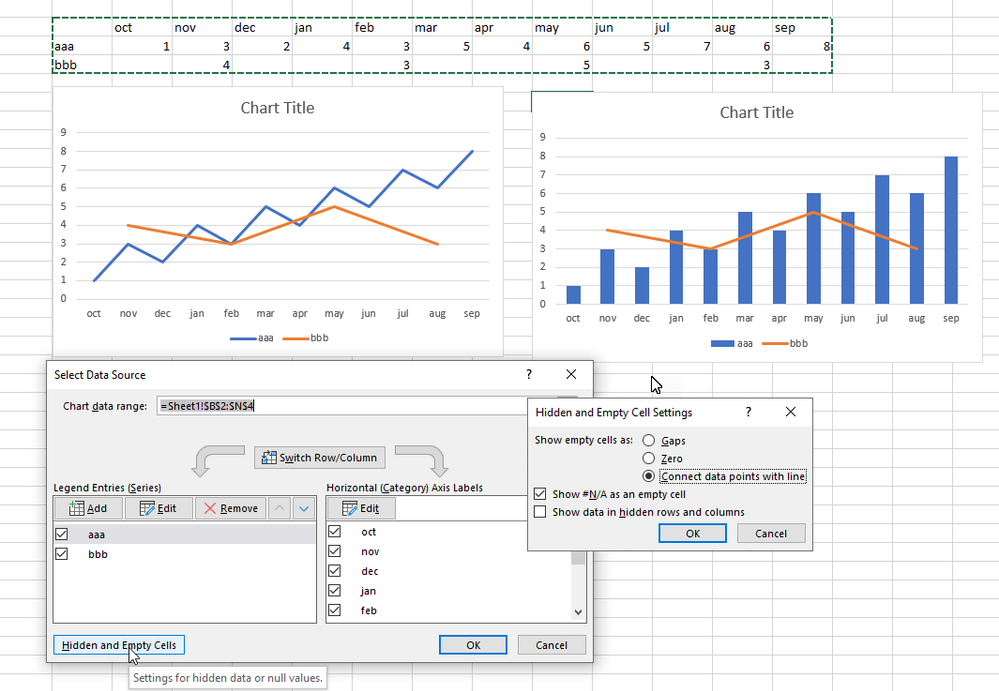Viewport: 999px width, 691px height.
Task: Click Switch Row/Column button
Action: coord(320,457)
